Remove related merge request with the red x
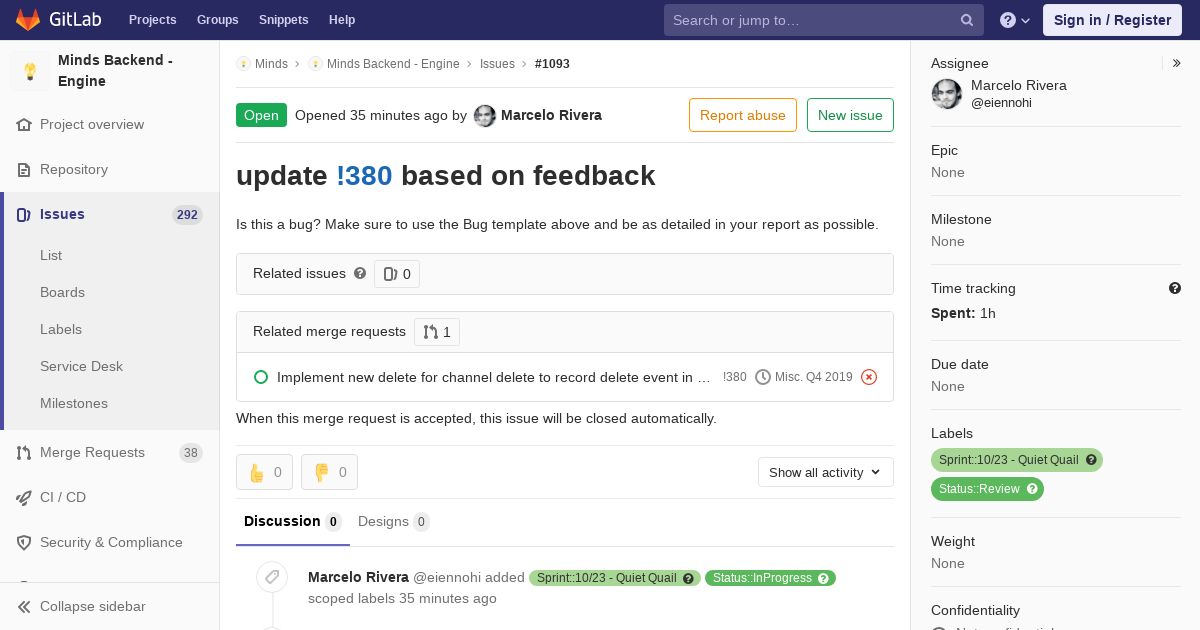Viewport: 1200px width, 630px height. point(869,377)
